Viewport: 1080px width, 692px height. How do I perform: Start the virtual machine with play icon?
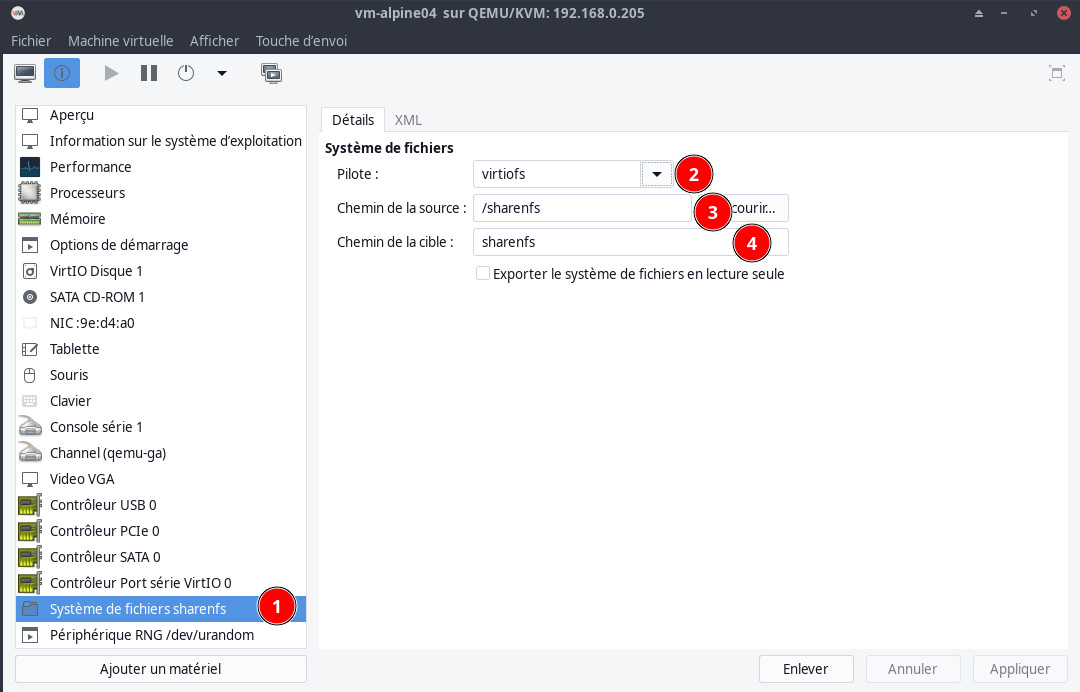(111, 73)
